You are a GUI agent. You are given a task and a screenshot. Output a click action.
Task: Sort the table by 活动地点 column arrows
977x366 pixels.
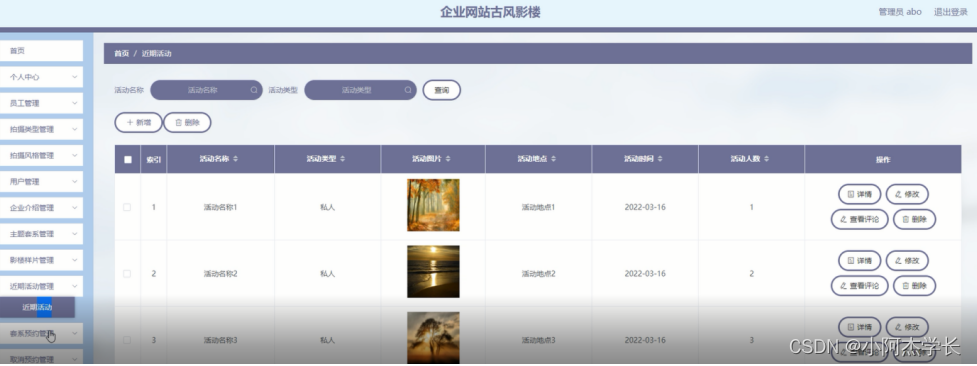pyautogui.click(x=553, y=160)
